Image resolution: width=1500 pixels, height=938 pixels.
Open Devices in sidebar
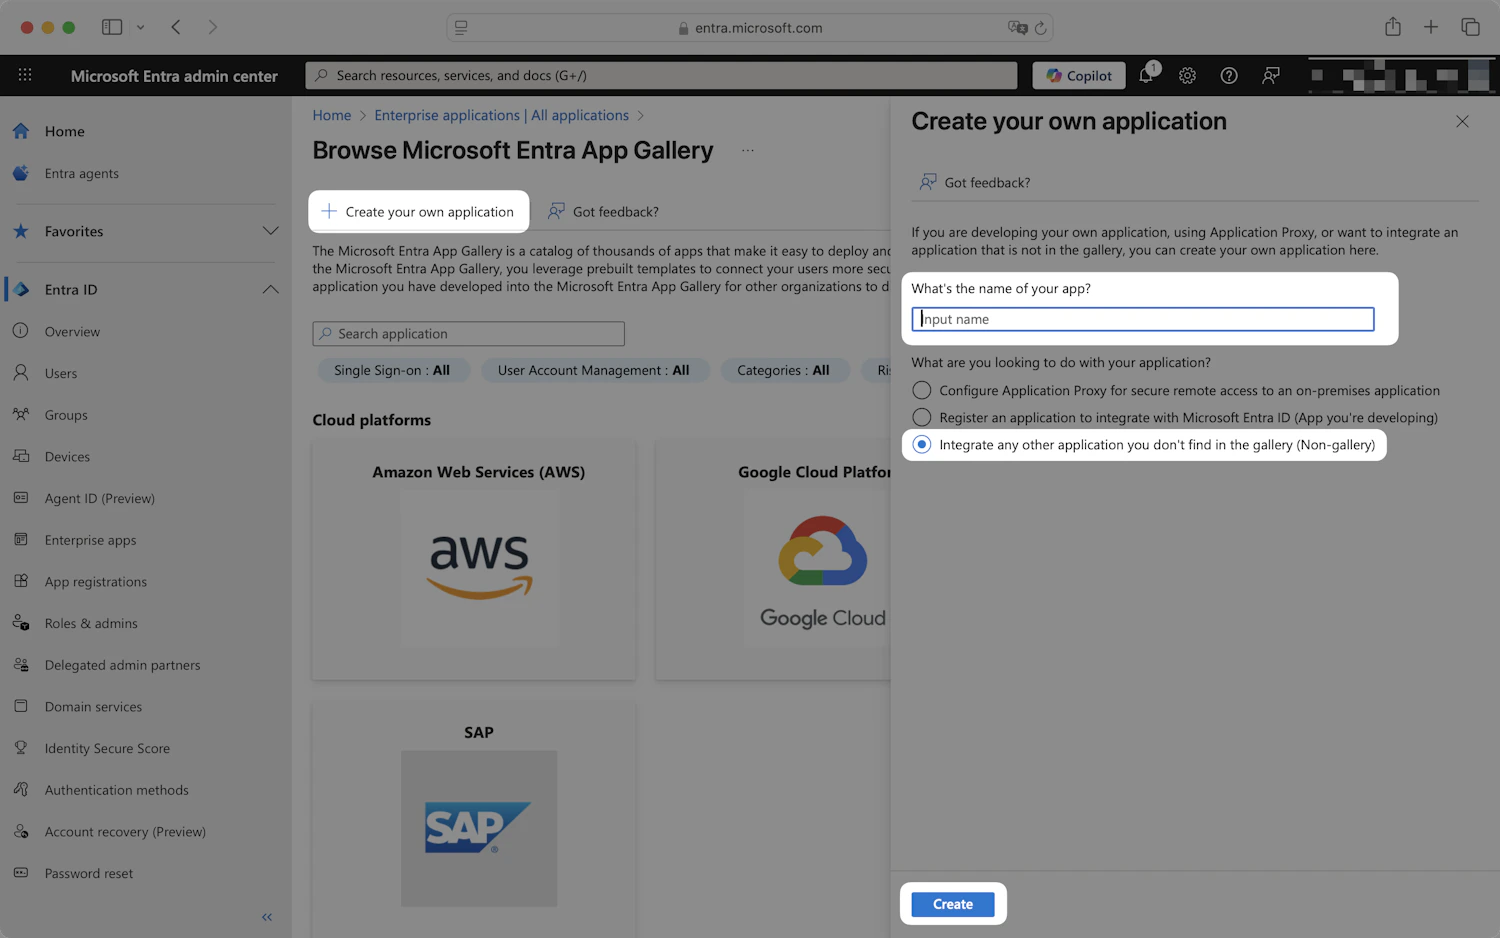(x=67, y=457)
